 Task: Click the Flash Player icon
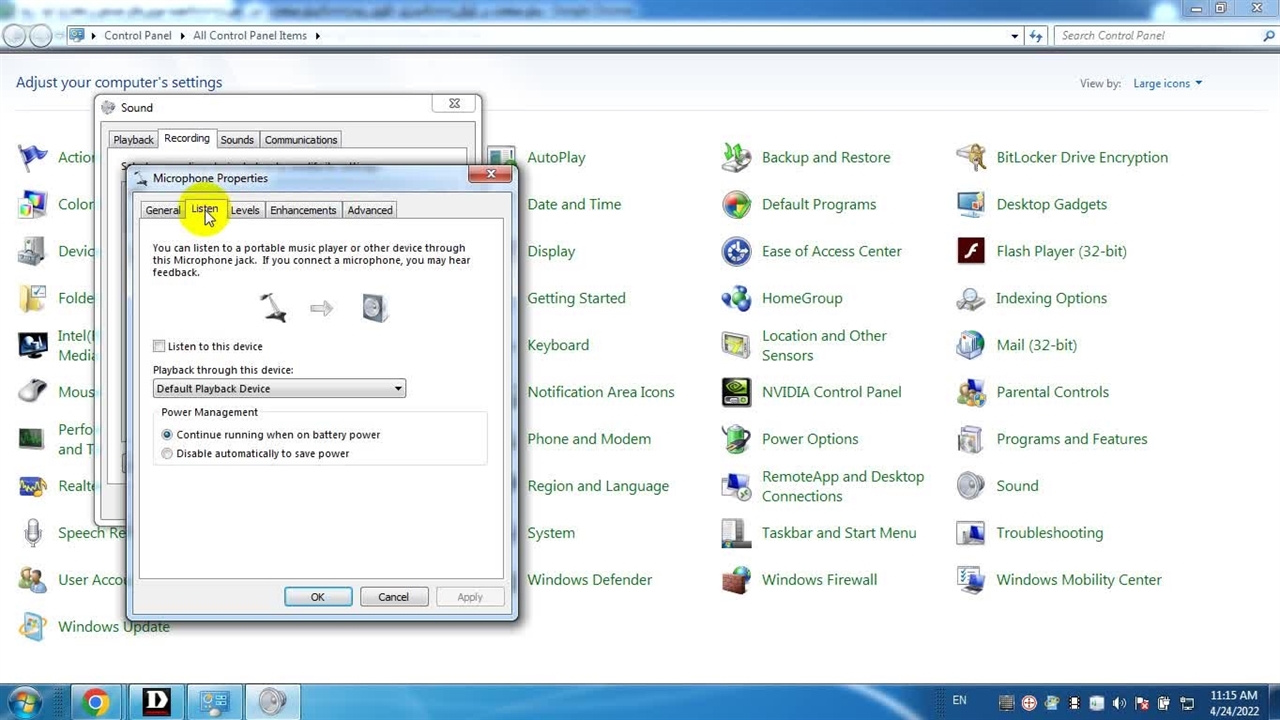pos(971,251)
